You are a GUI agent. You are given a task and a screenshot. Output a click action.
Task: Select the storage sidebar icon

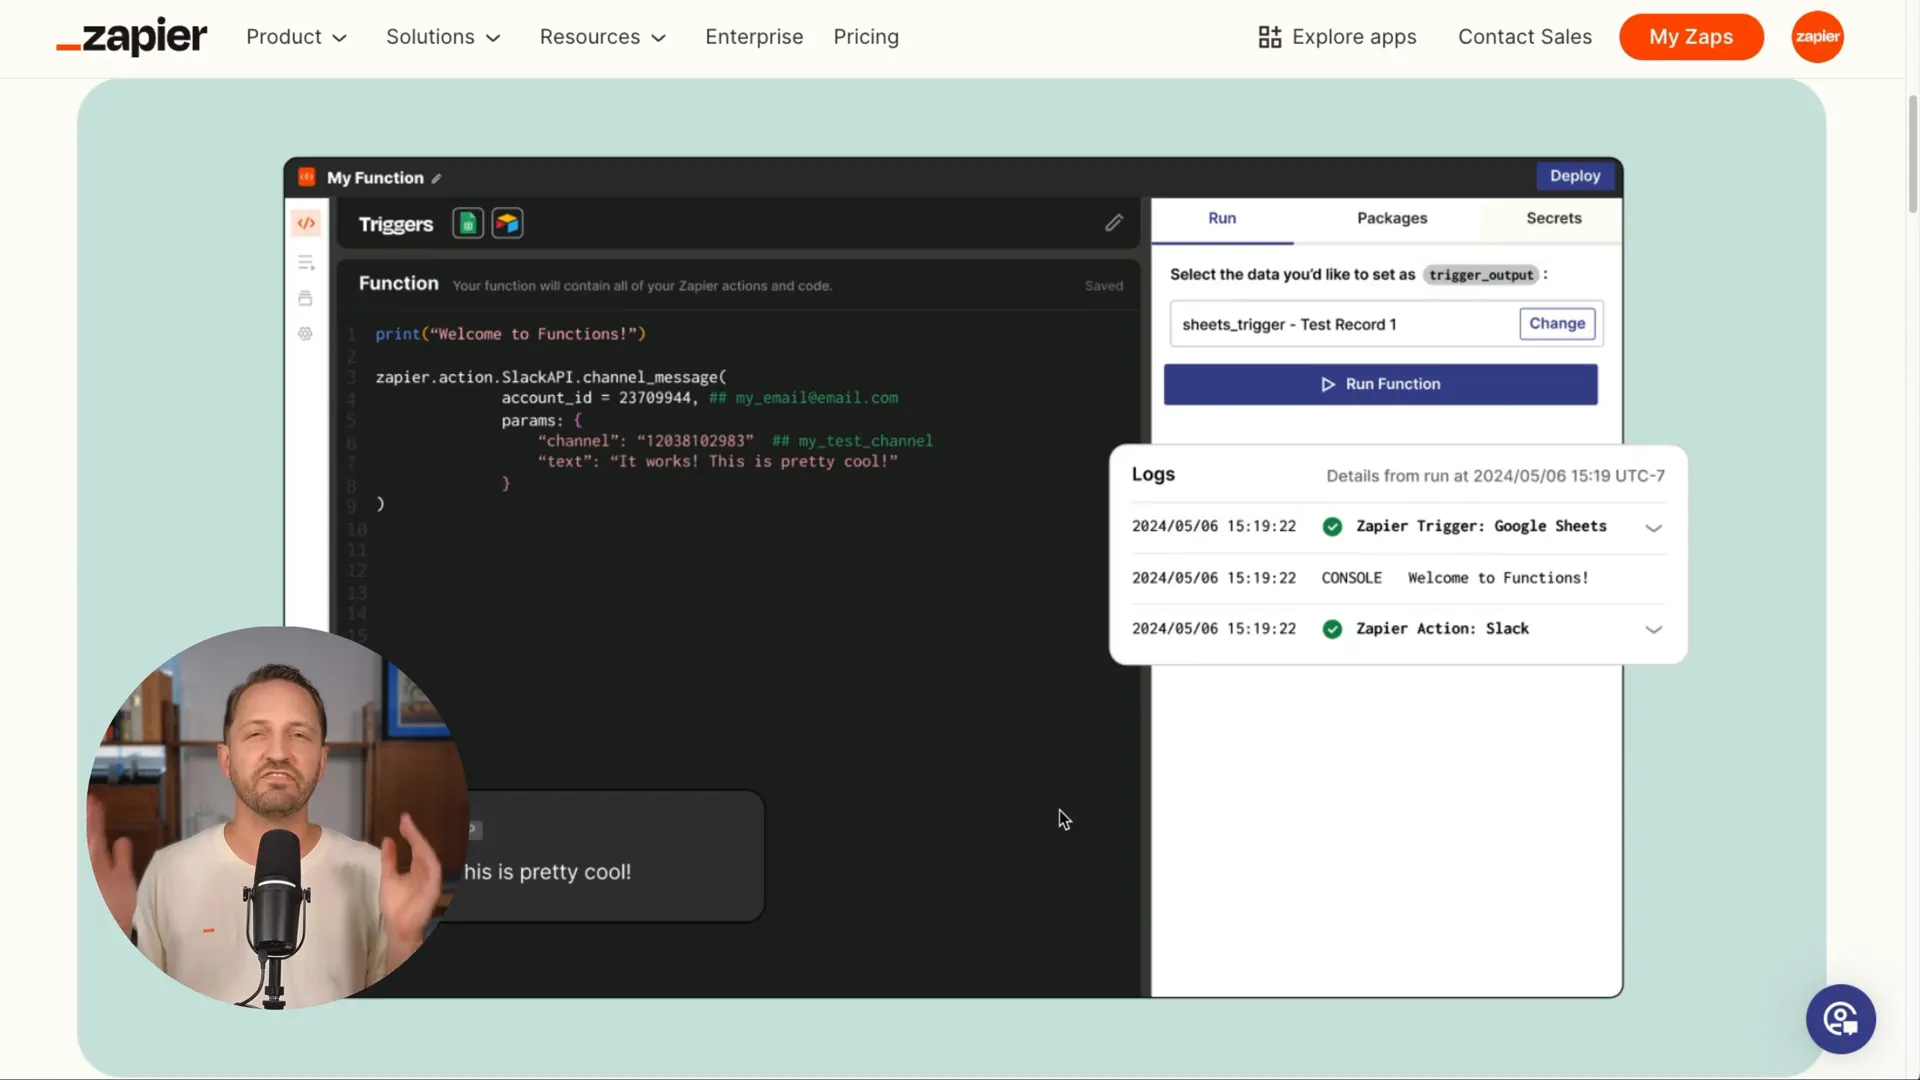pos(305,298)
